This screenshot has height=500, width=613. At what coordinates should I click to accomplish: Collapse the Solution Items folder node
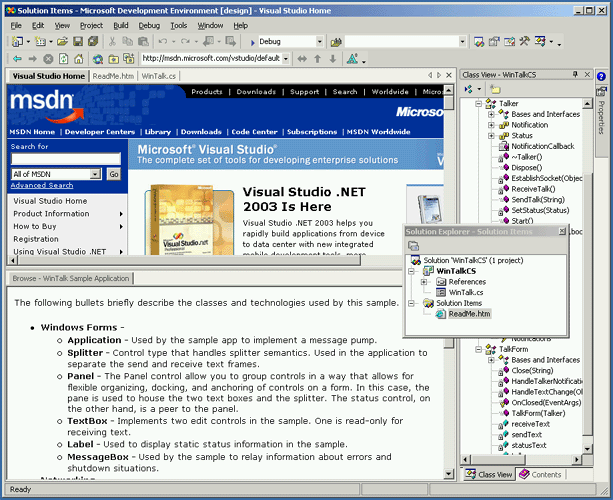[411, 303]
